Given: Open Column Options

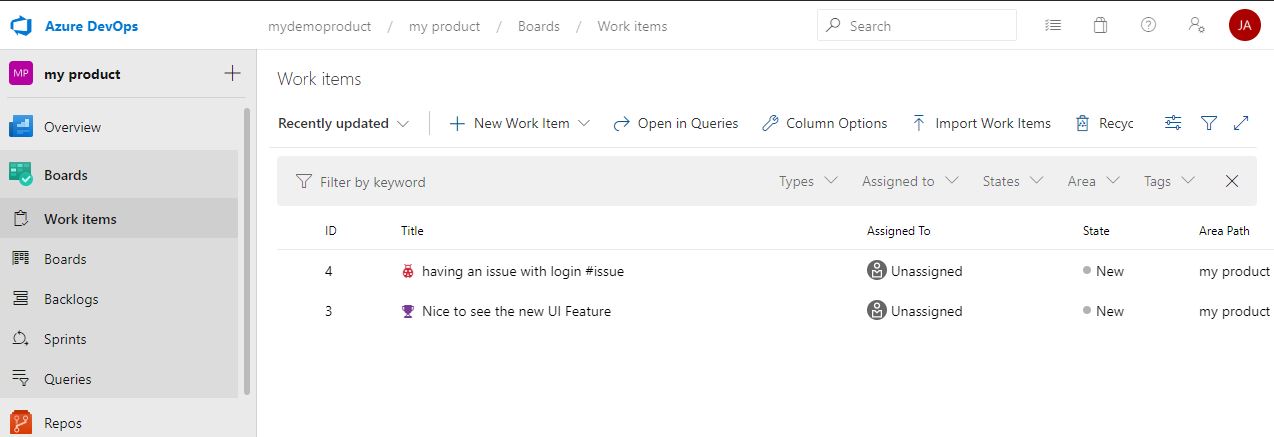Looking at the screenshot, I should pyautogui.click(x=824, y=123).
